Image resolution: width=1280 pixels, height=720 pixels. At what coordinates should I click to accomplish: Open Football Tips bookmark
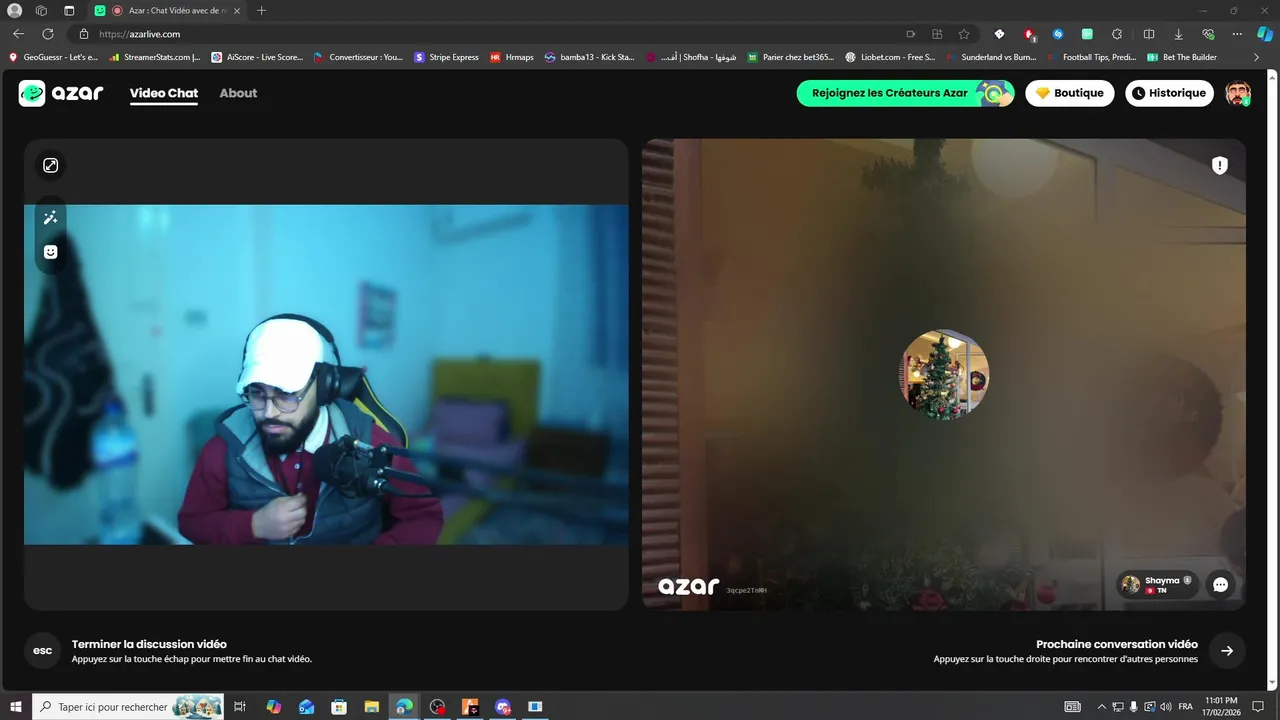tap(1091, 57)
